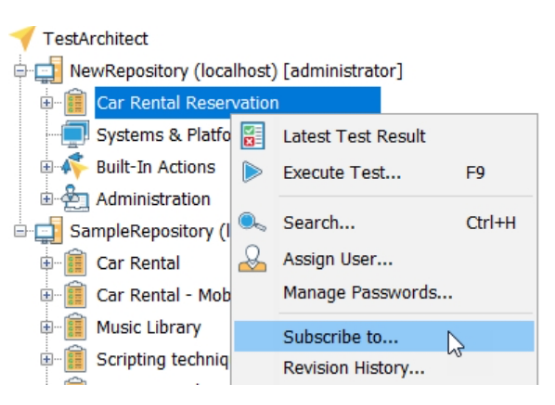Click the TestArchitect paper plane icon
555x405 pixels.
pos(23,38)
